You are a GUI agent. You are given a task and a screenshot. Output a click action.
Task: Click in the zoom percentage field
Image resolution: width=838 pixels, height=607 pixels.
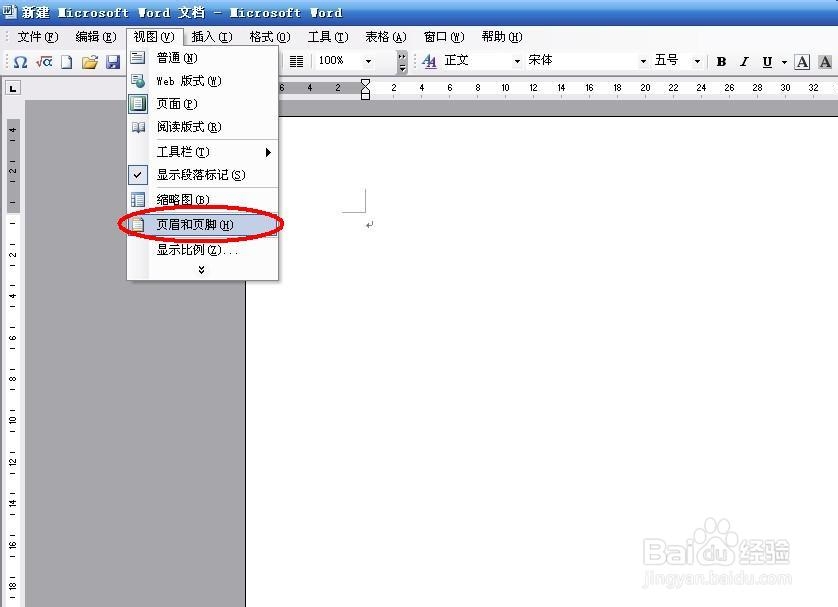pos(338,61)
